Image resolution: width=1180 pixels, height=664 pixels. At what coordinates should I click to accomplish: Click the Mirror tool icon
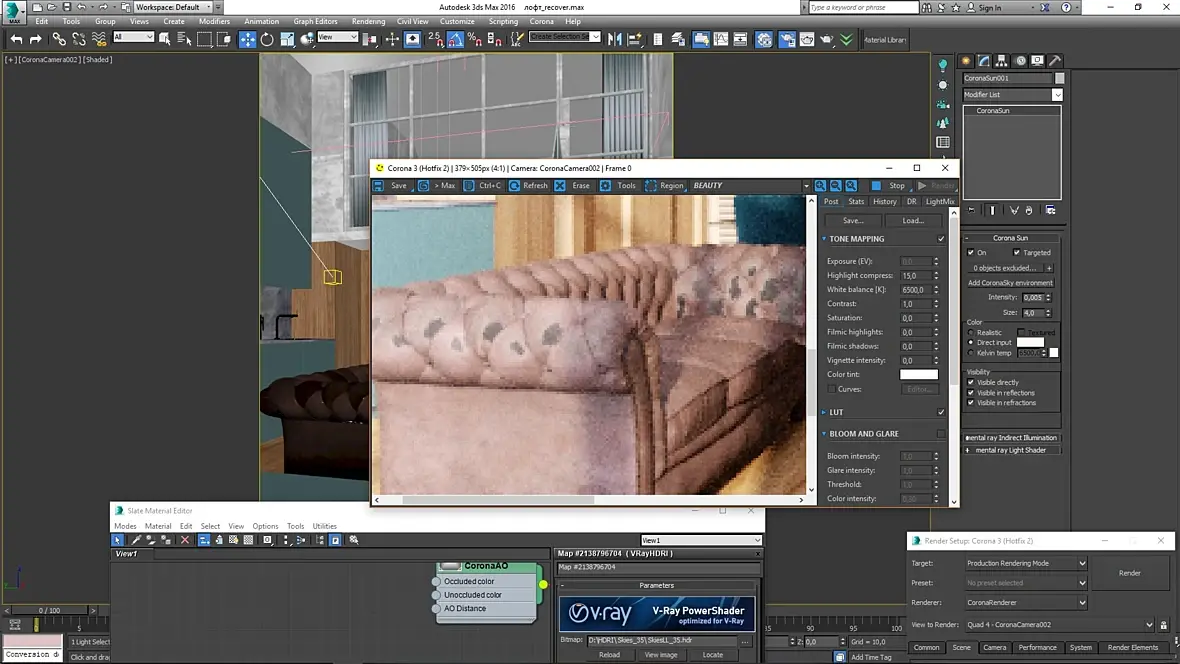click(615, 39)
